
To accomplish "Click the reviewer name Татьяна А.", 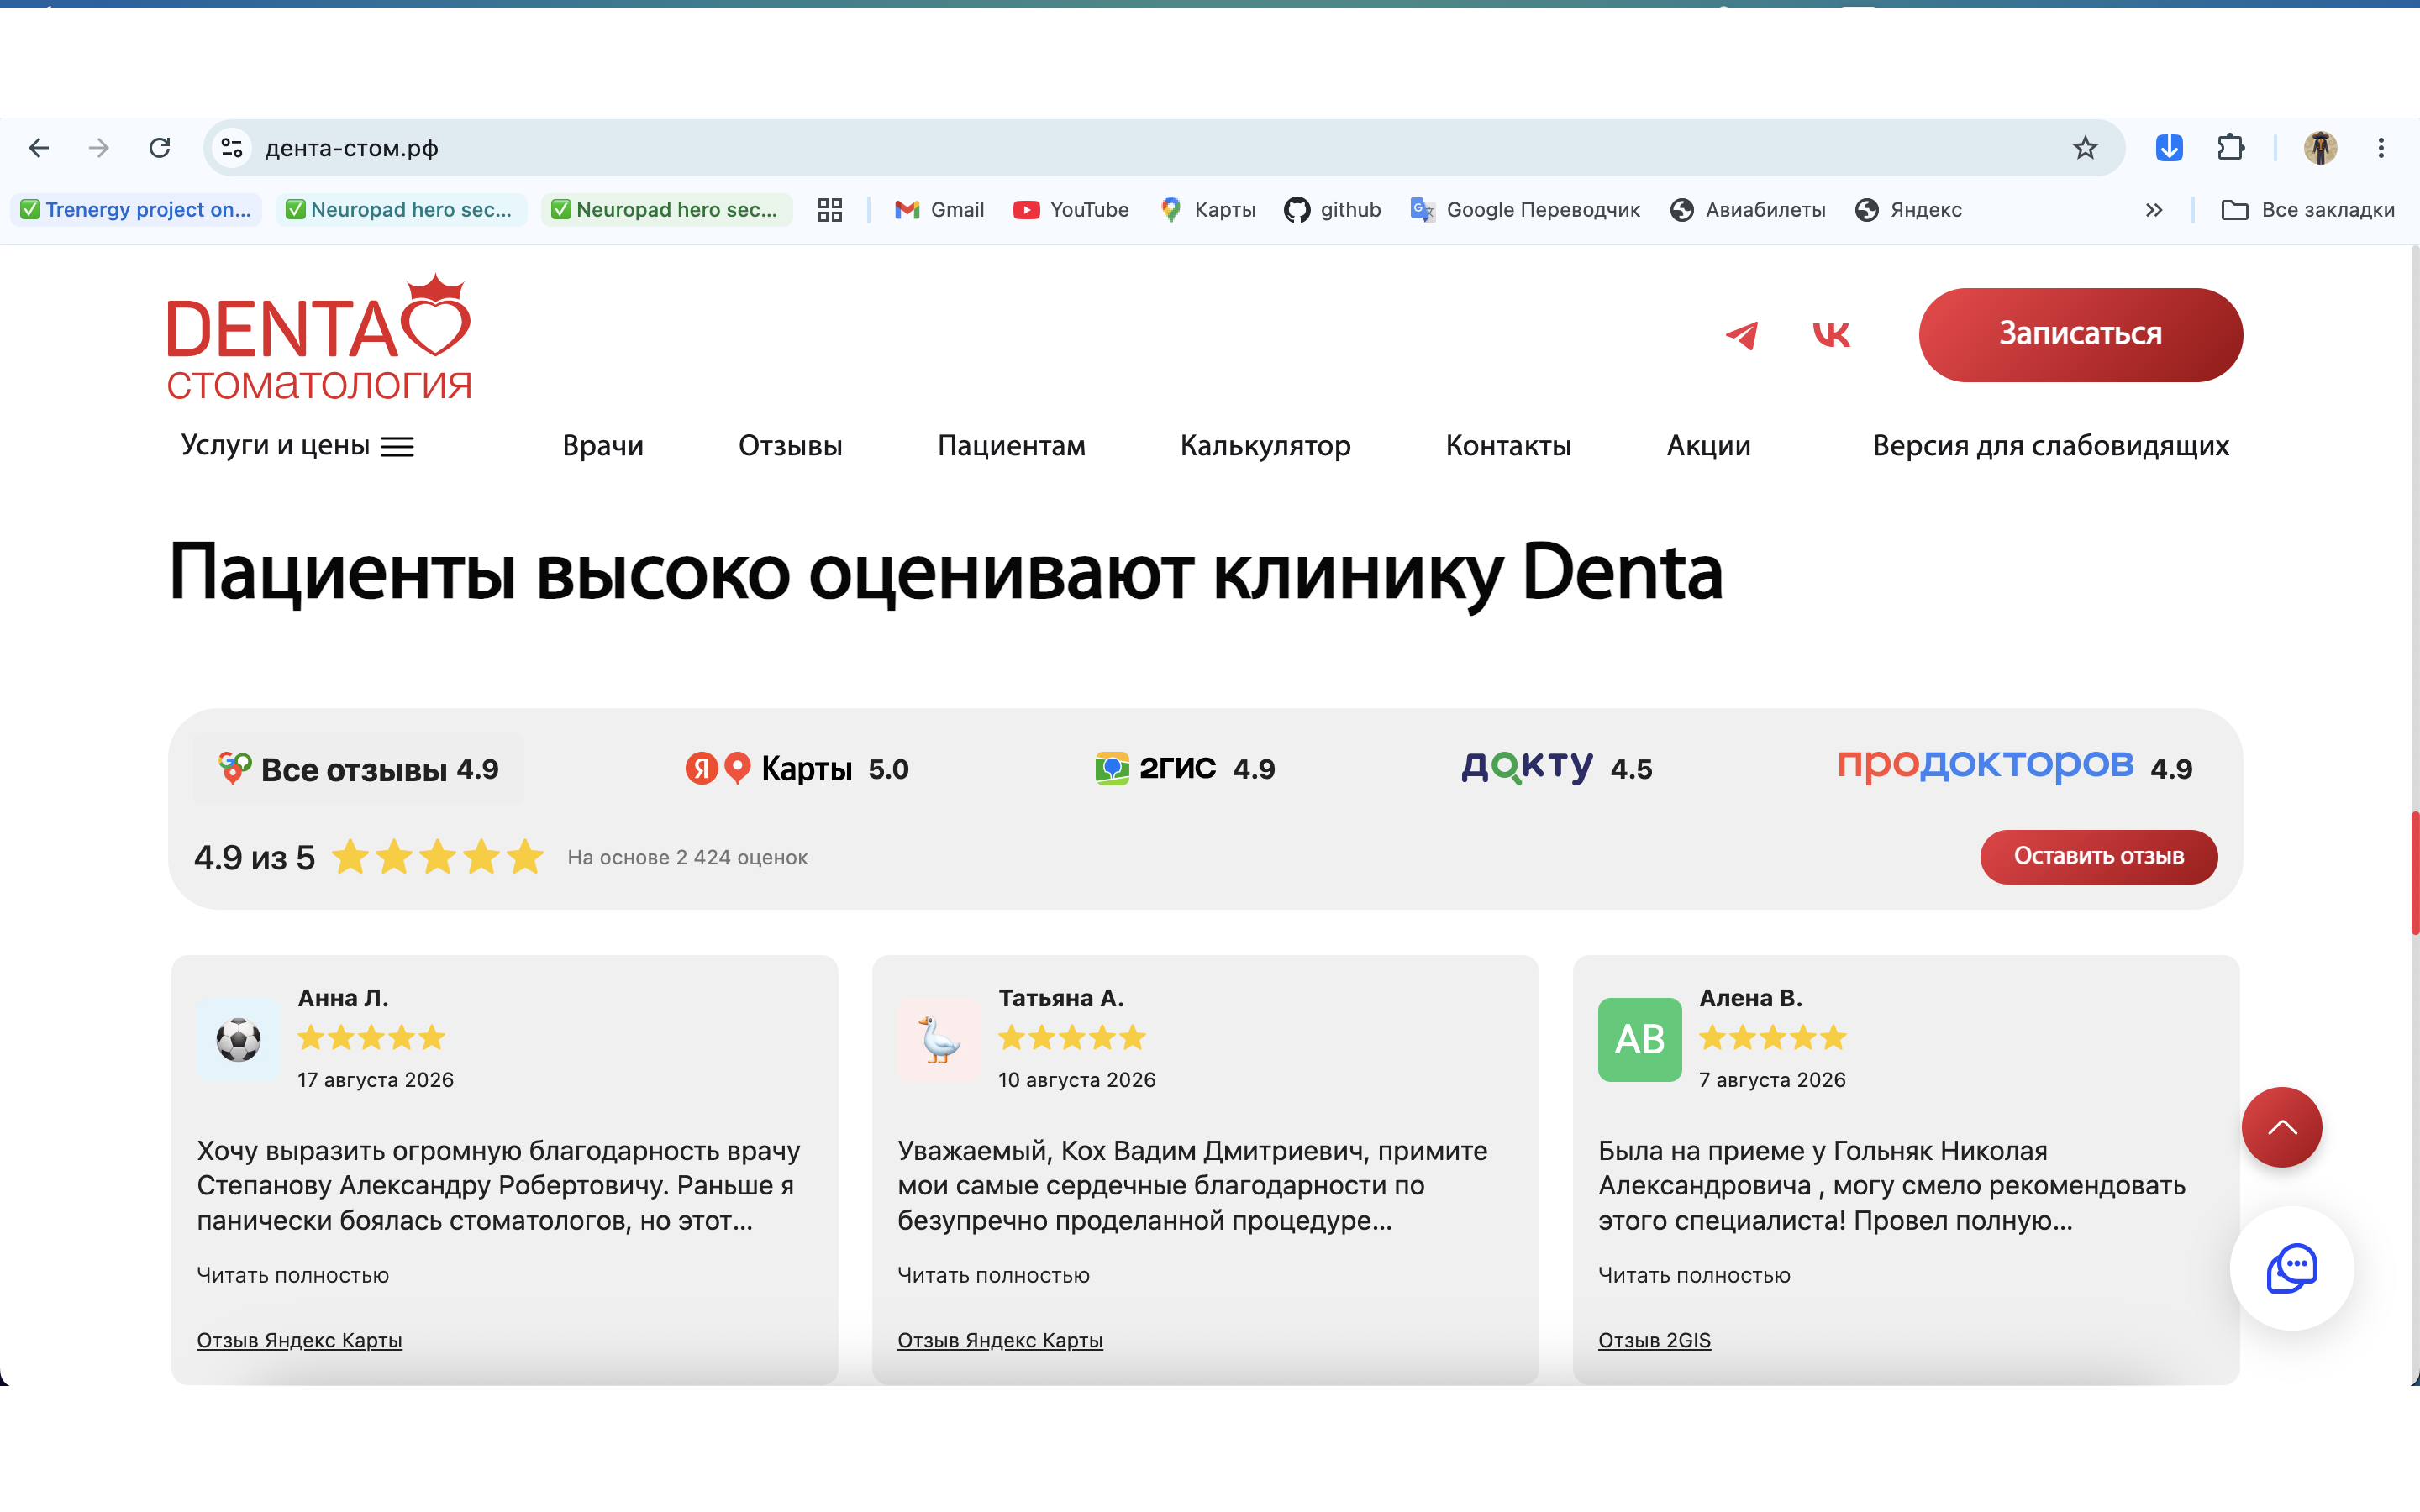I will click(1061, 998).
